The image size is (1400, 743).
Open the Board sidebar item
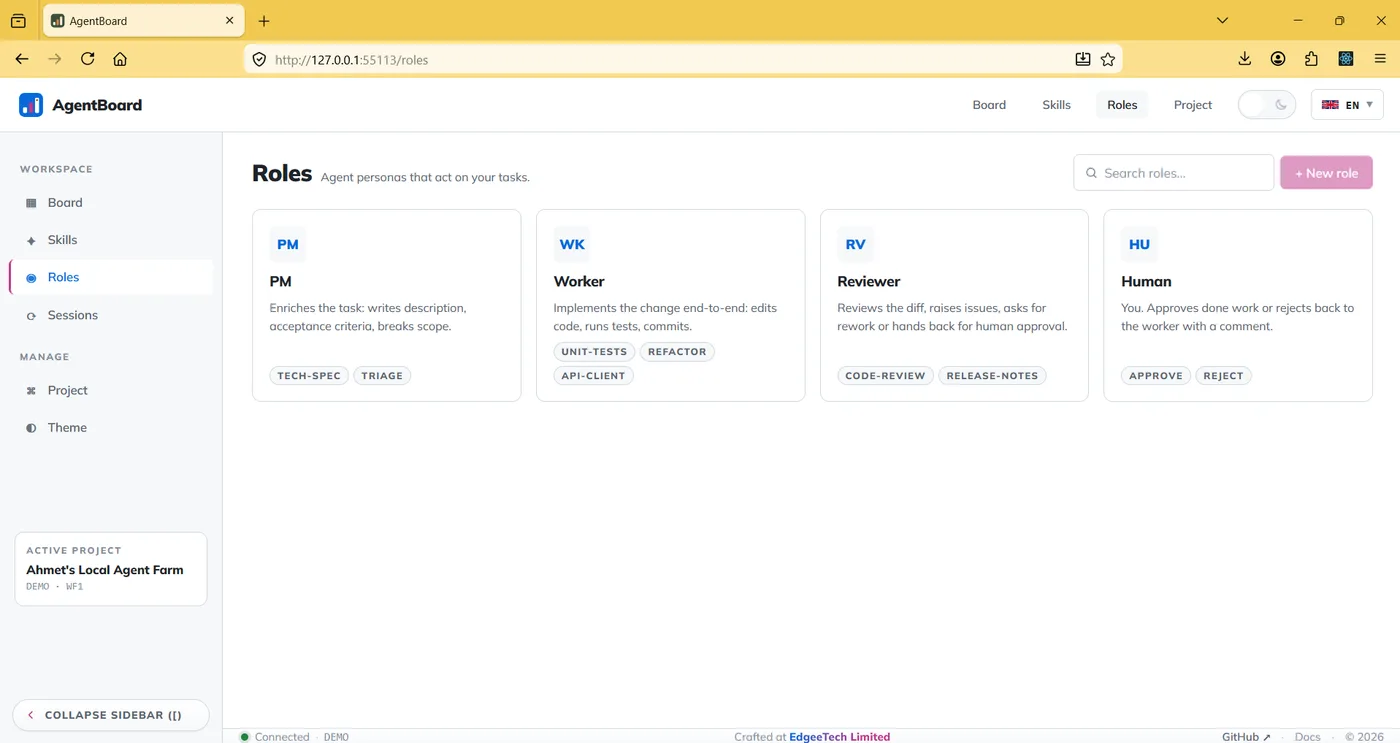(x=111, y=202)
